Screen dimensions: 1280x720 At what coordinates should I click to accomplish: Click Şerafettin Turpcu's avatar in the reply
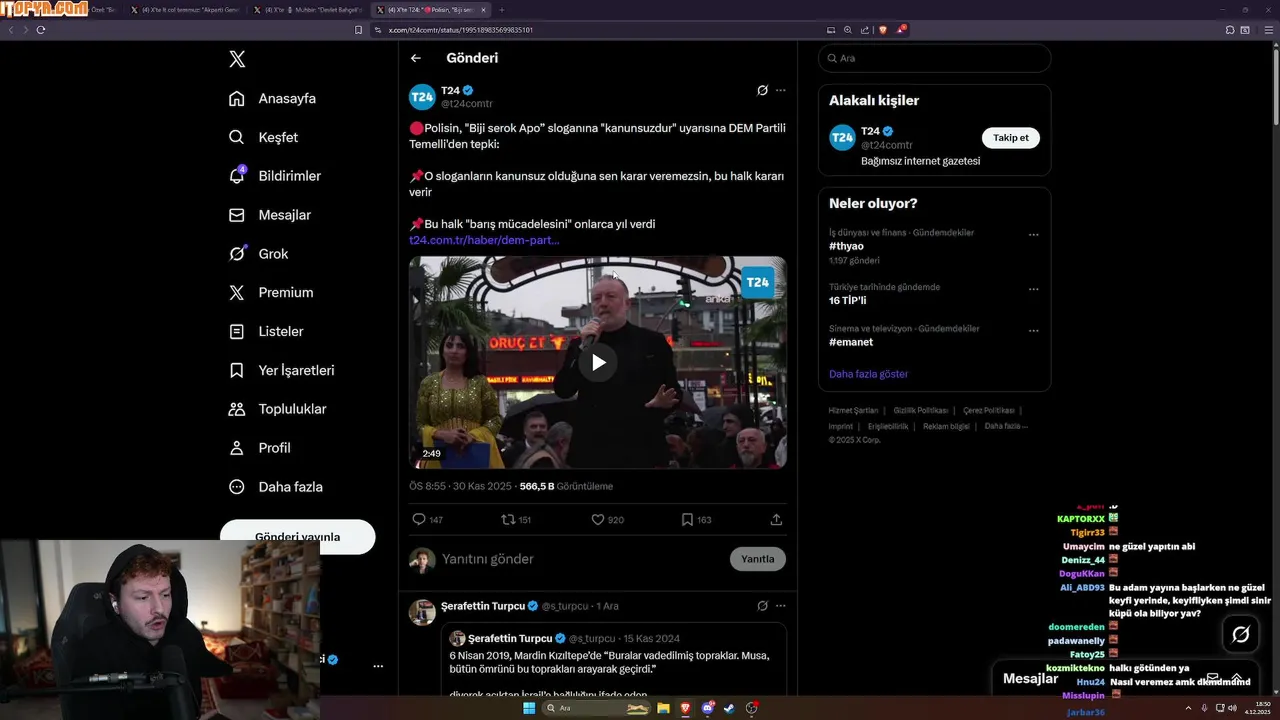click(422, 612)
